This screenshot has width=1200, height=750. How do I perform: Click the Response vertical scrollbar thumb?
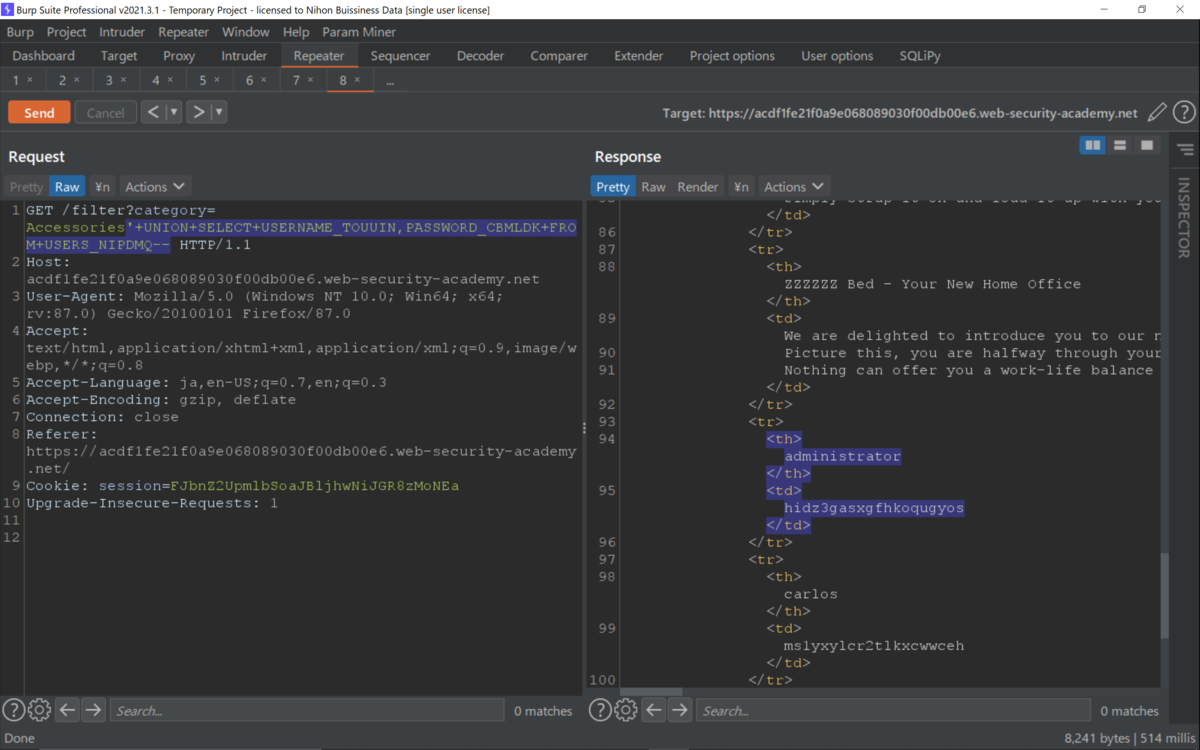1164,597
